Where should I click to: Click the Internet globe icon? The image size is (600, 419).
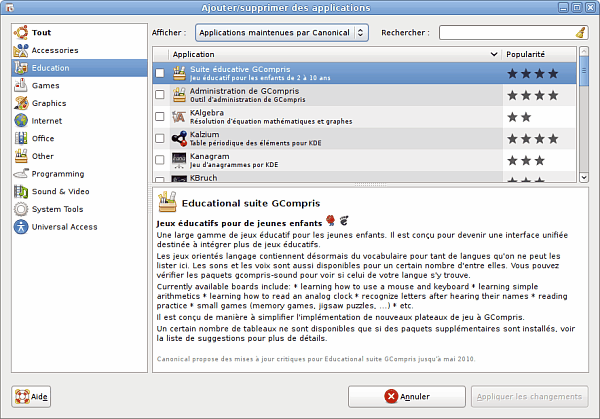(x=21, y=121)
